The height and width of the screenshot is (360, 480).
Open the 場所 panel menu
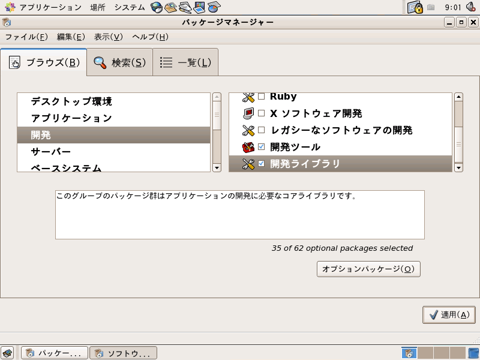click(98, 7)
